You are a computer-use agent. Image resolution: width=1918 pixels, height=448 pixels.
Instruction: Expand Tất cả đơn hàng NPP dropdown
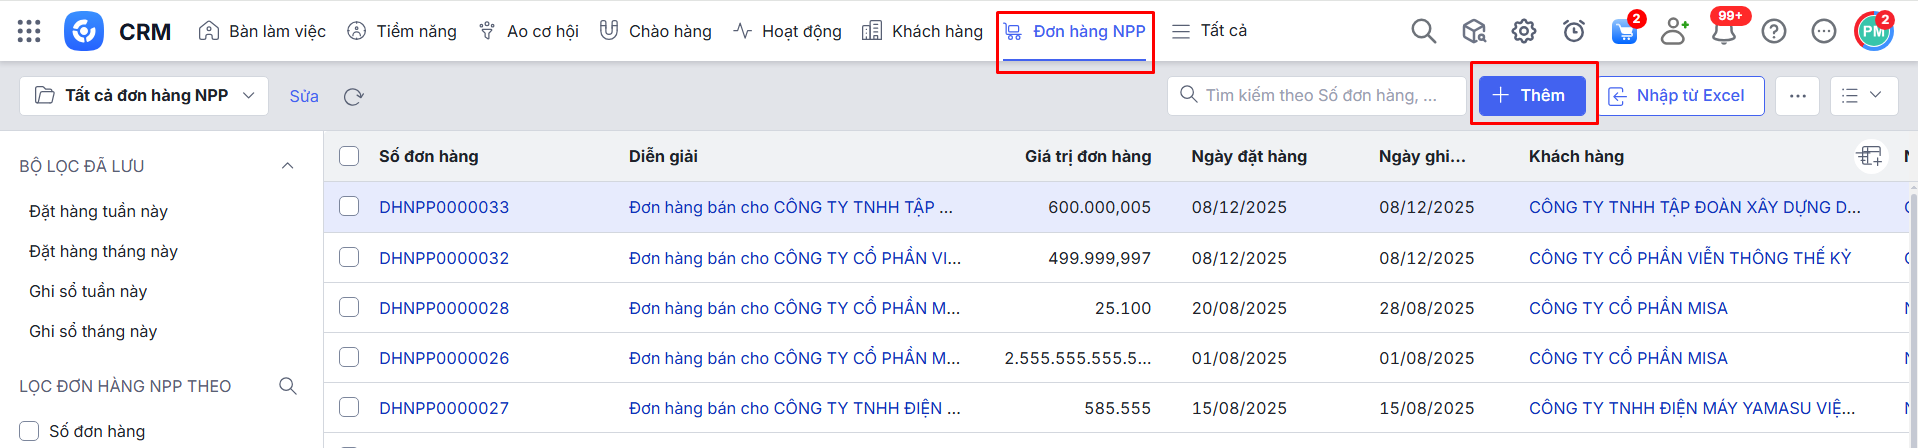[144, 96]
